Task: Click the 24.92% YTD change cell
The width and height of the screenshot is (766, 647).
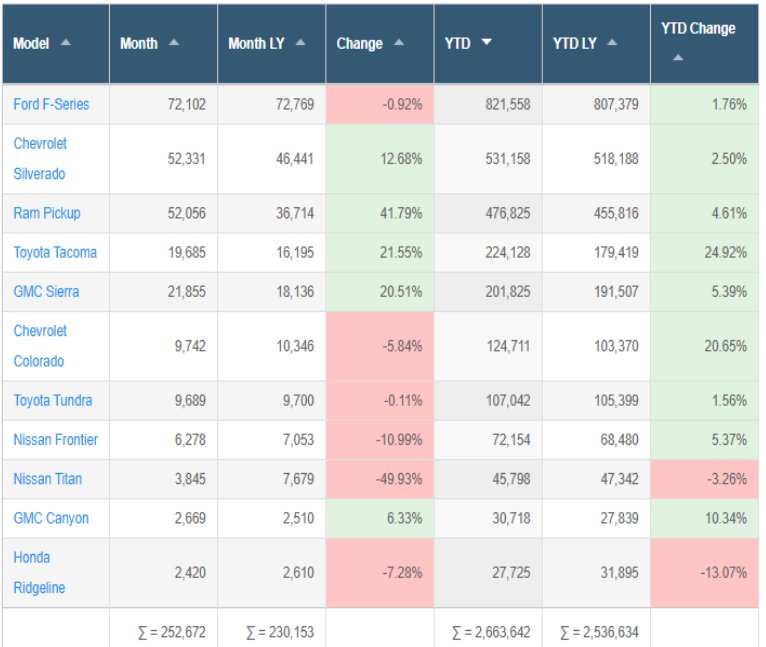Action: pos(704,253)
